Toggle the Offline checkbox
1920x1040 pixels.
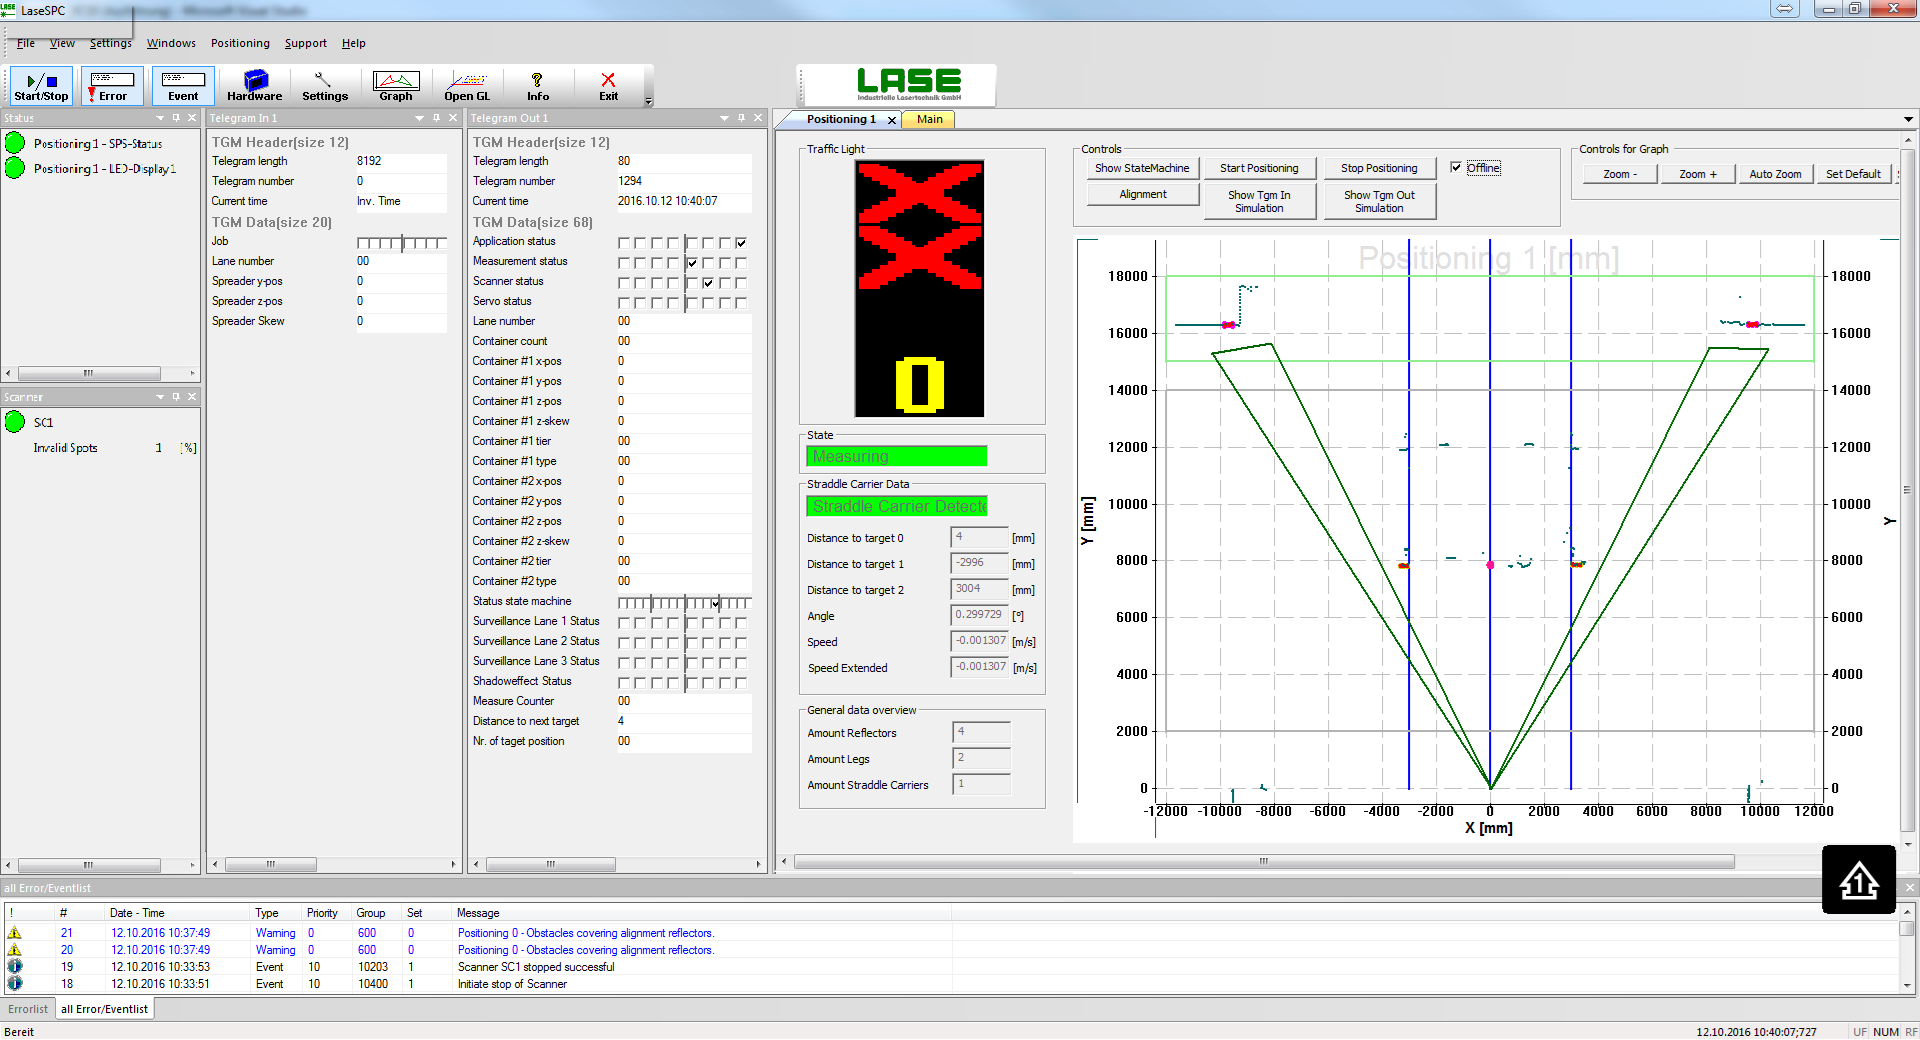click(x=1458, y=167)
